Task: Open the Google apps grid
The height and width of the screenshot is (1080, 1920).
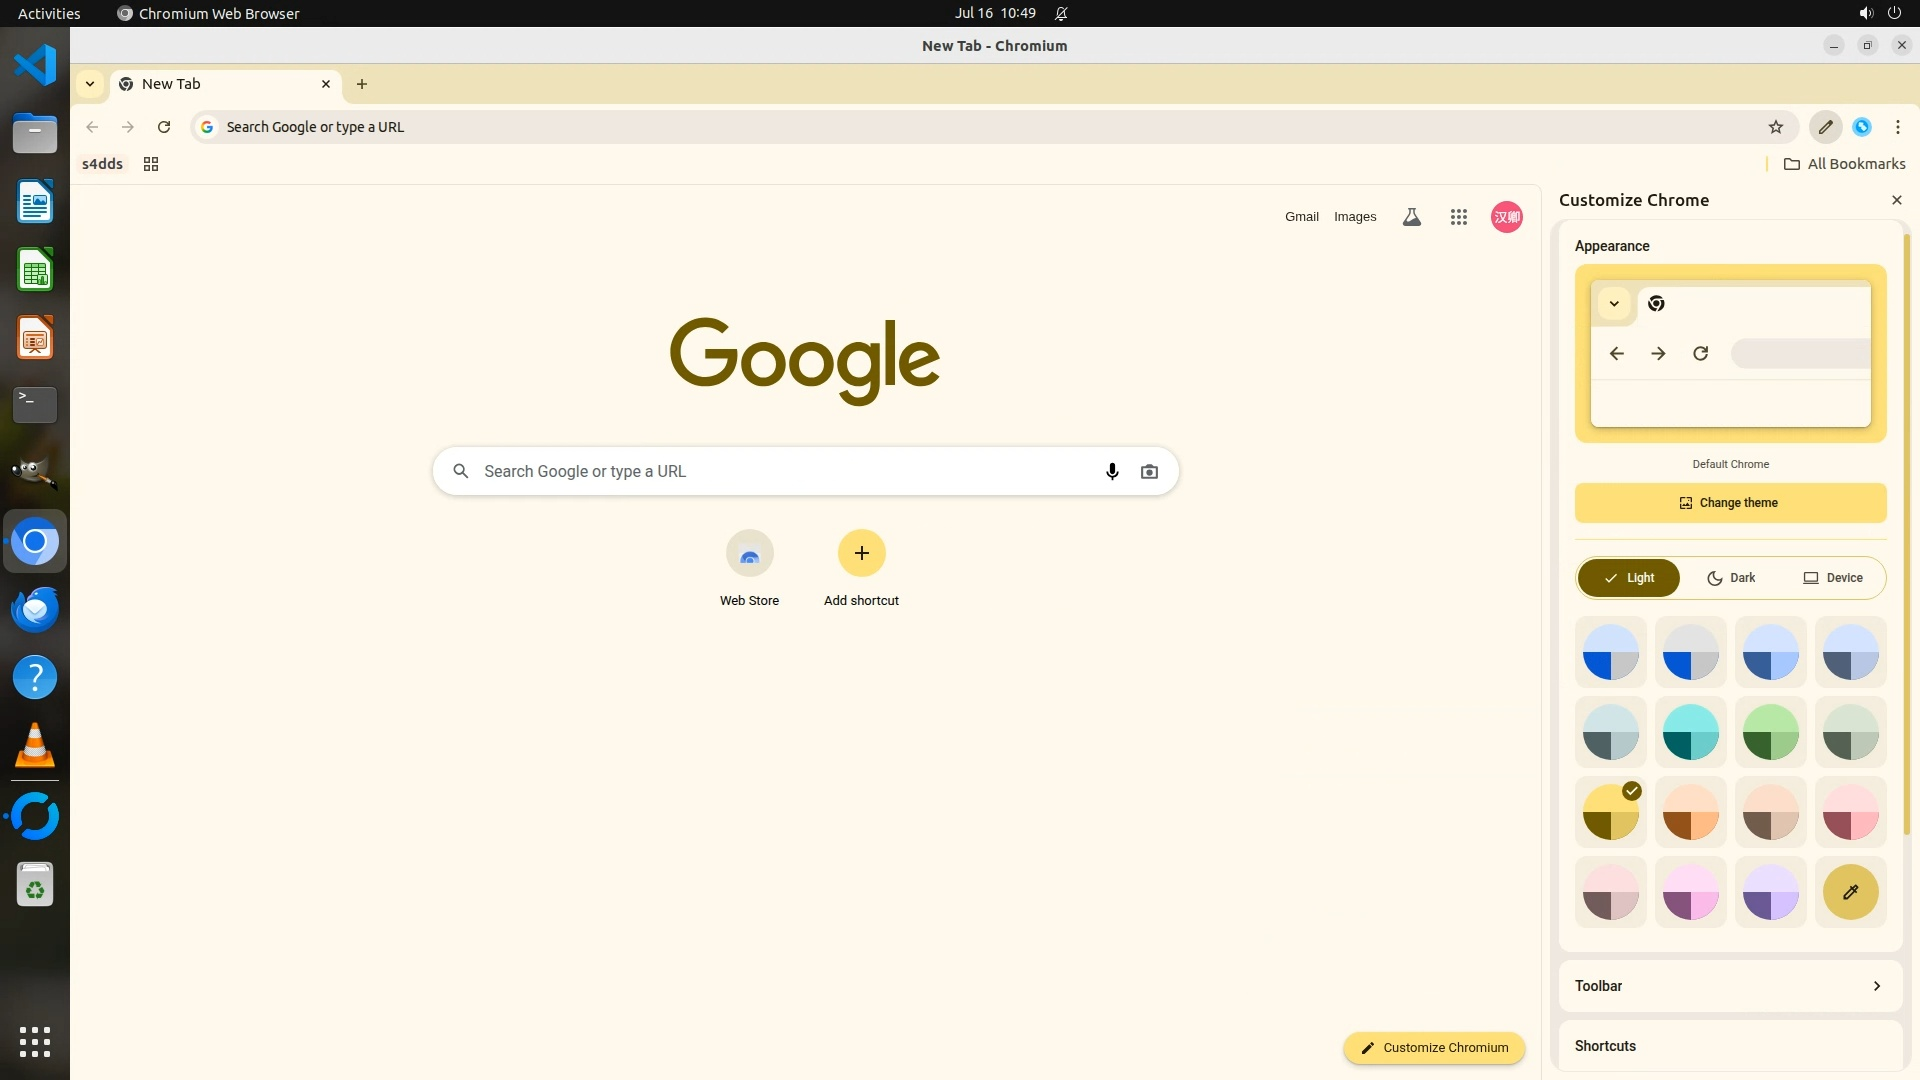Action: 1458,217
